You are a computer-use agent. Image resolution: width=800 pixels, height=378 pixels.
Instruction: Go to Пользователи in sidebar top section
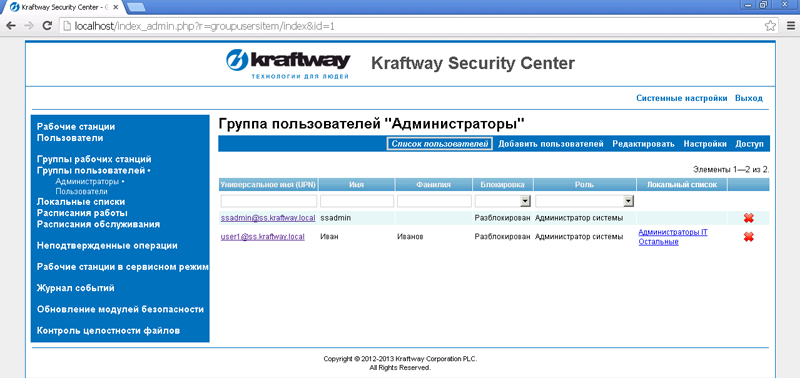point(70,138)
